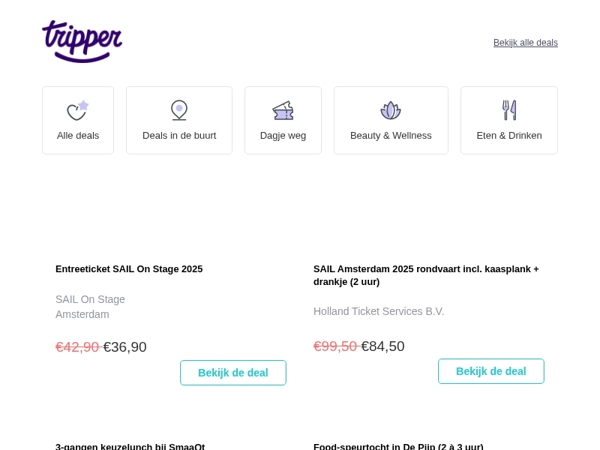The image size is (600, 450).
Task: Click the heart-star Alle deals icon
Action: tap(78, 111)
